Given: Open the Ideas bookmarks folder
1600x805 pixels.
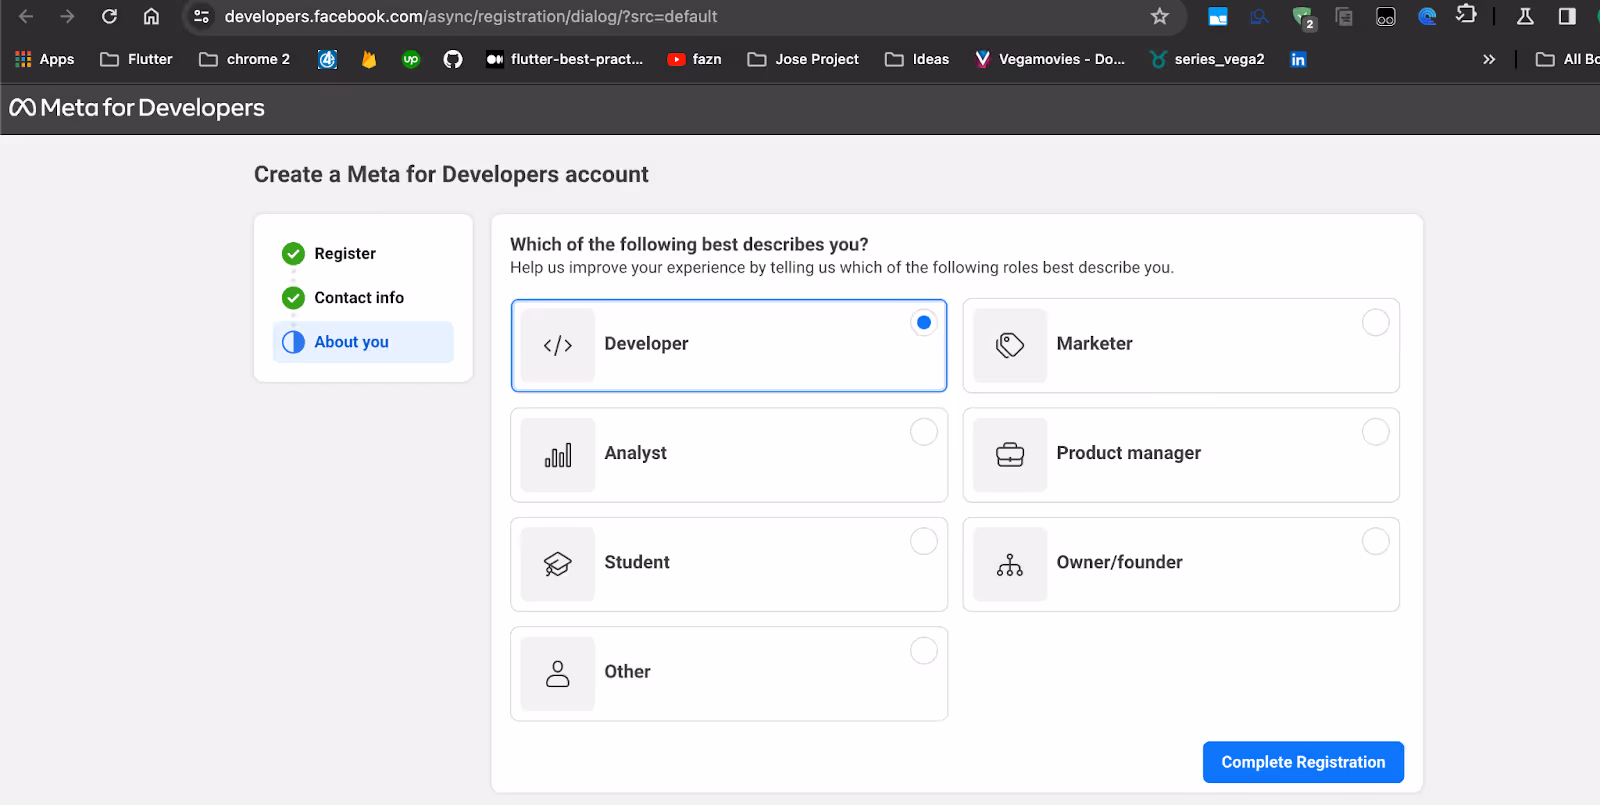Looking at the screenshot, I should [x=917, y=59].
